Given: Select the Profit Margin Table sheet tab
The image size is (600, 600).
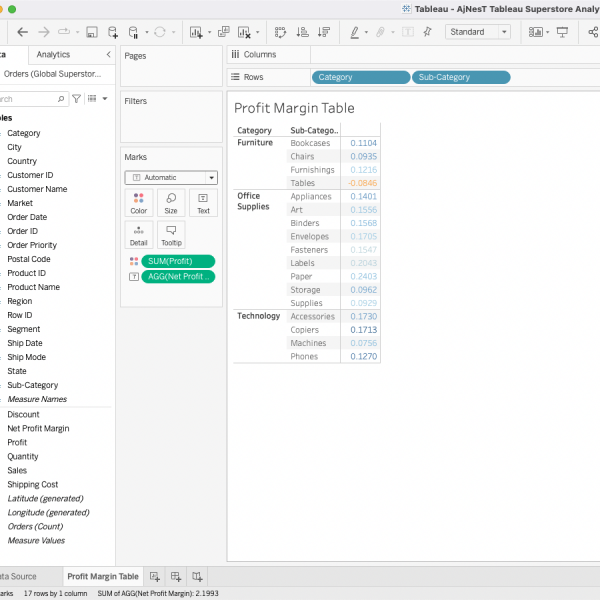Looking at the screenshot, I should [x=102, y=577].
